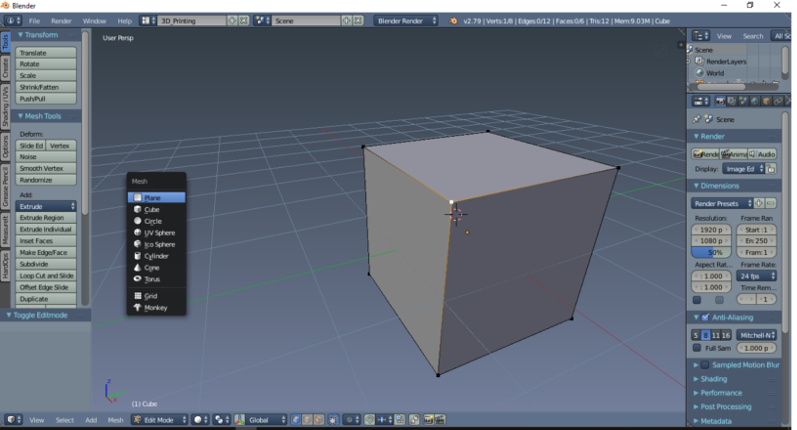Click OpenGL render image camera icon

tap(428, 420)
